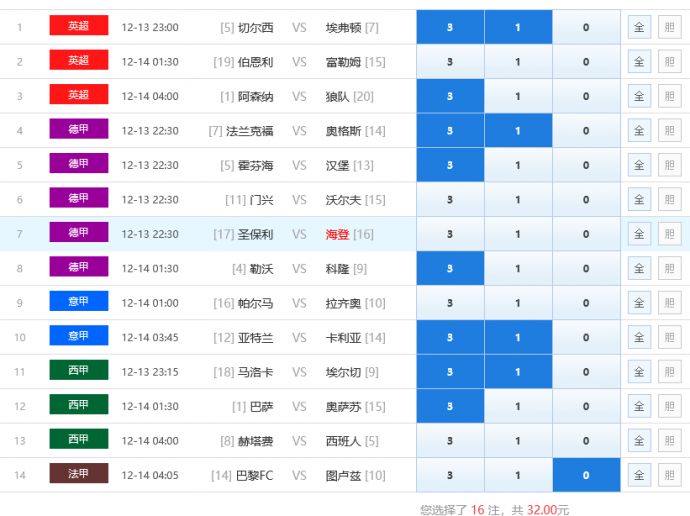This screenshot has height=516, width=690.
Task: Select the 全 button for 切尔西 vs 埃弗顿
Action: click(639, 27)
